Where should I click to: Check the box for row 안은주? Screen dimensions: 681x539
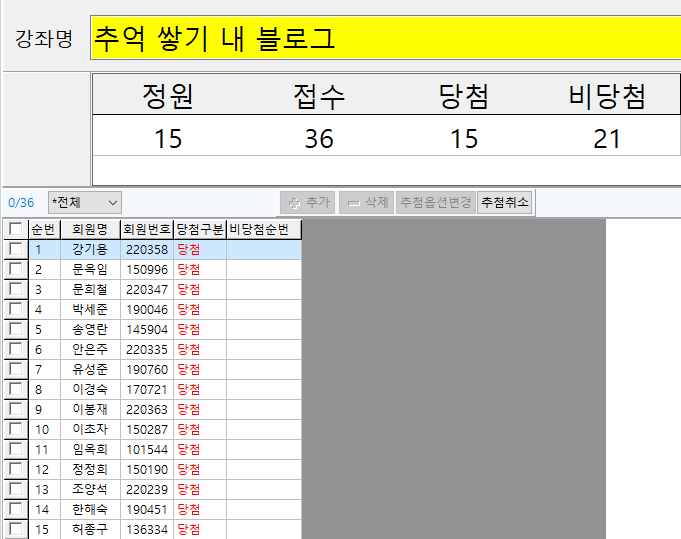[x=16, y=349]
